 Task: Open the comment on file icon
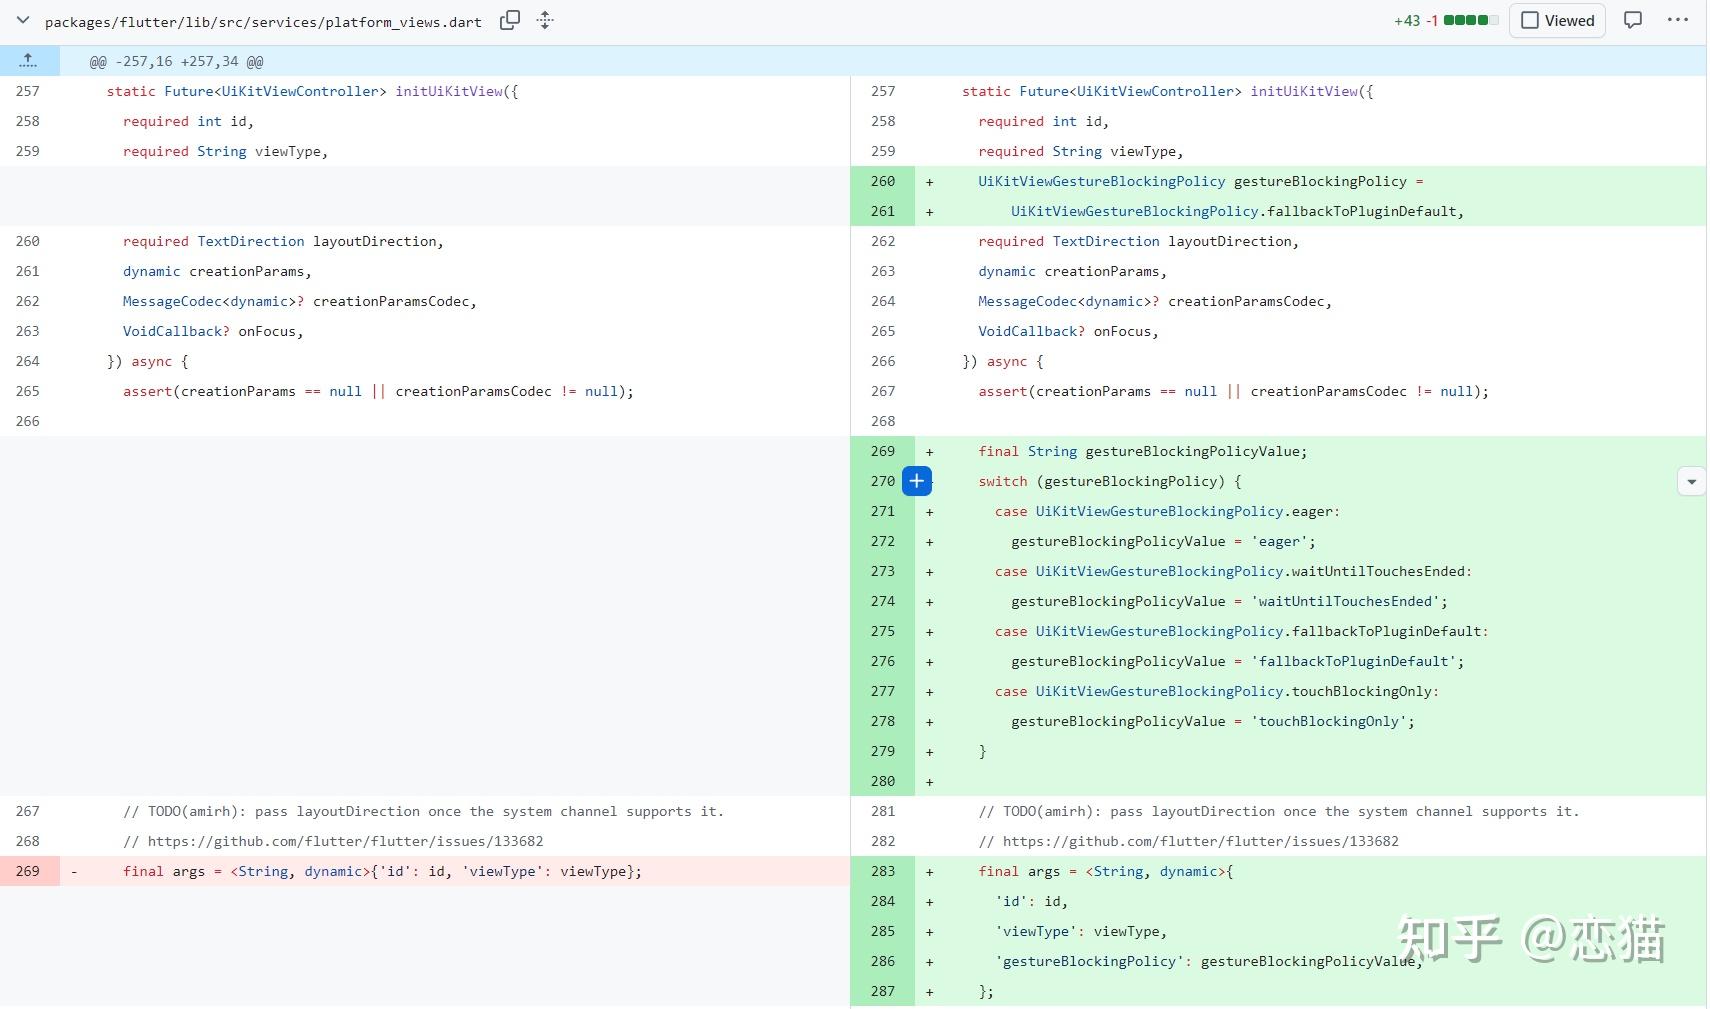point(1633,20)
